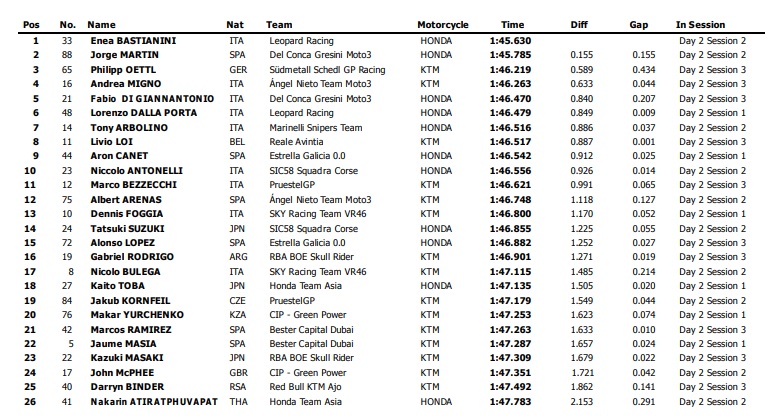
Task: Select rider name Darryn BINDER
Action: [x=123, y=385]
